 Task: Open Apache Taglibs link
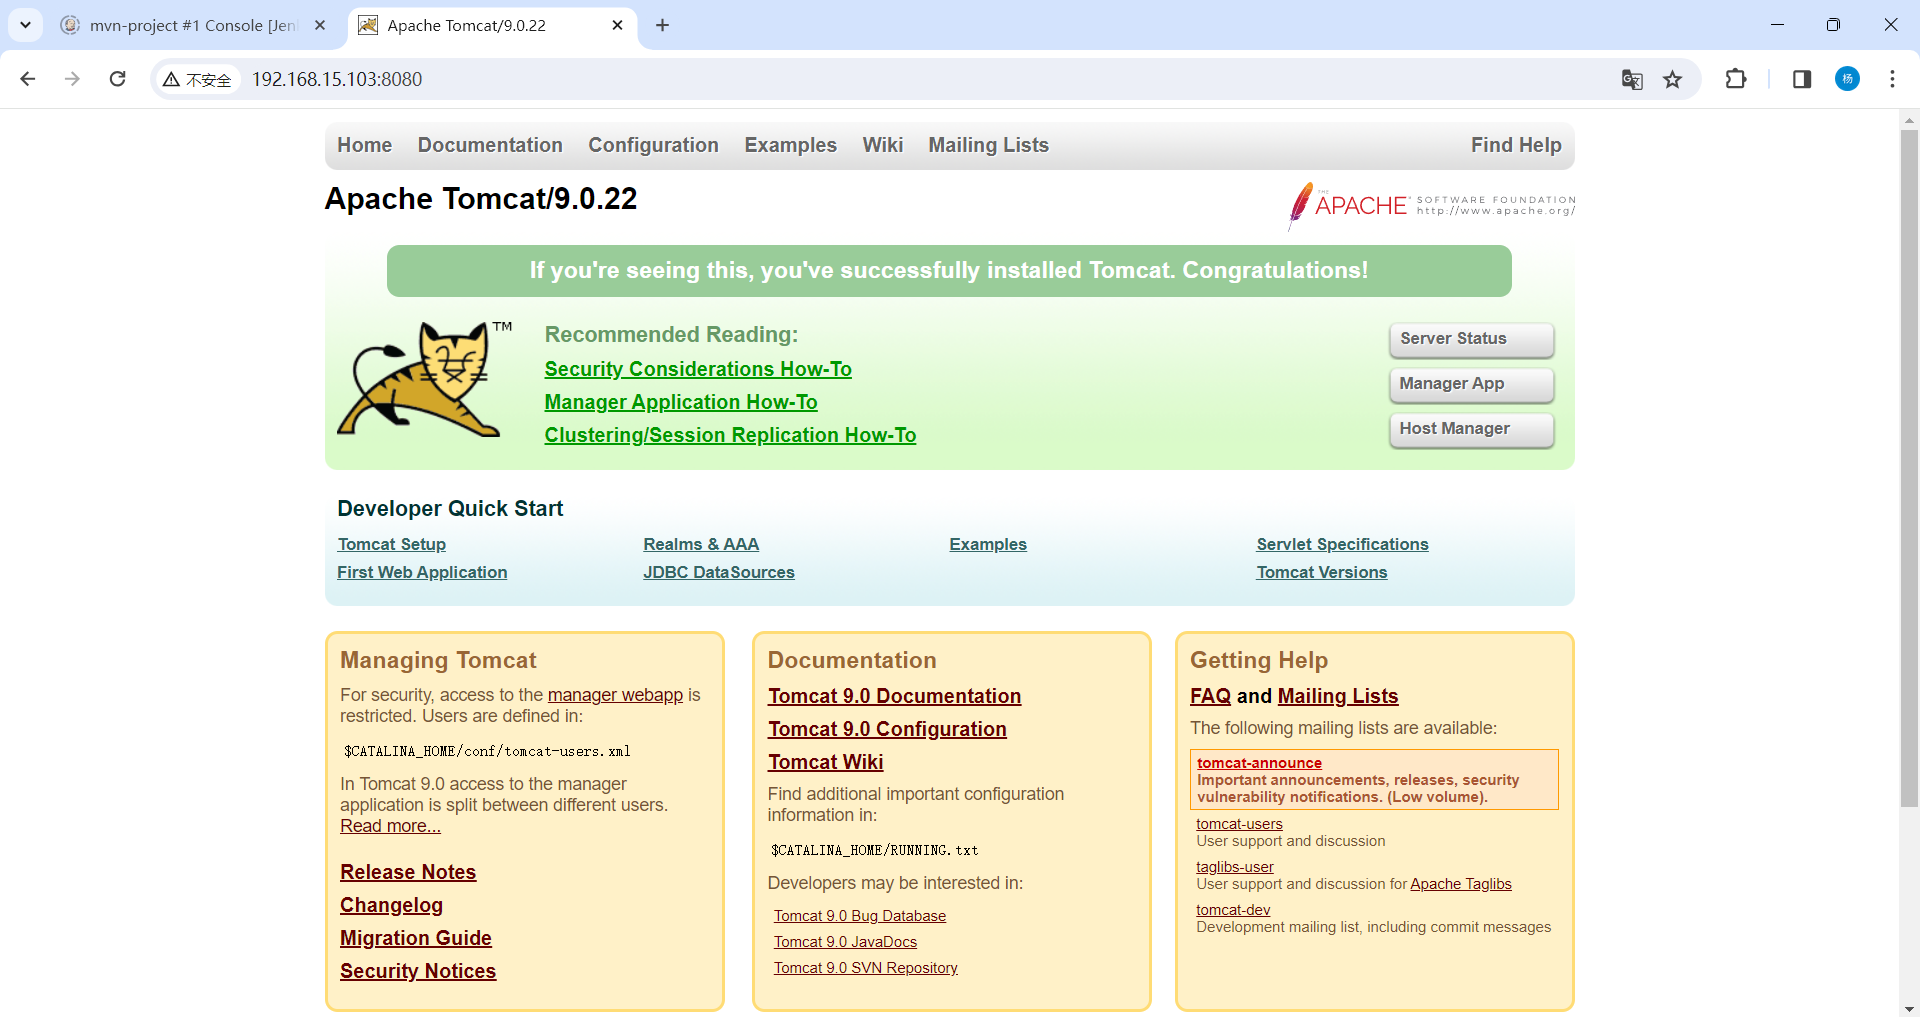[x=1461, y=884]
